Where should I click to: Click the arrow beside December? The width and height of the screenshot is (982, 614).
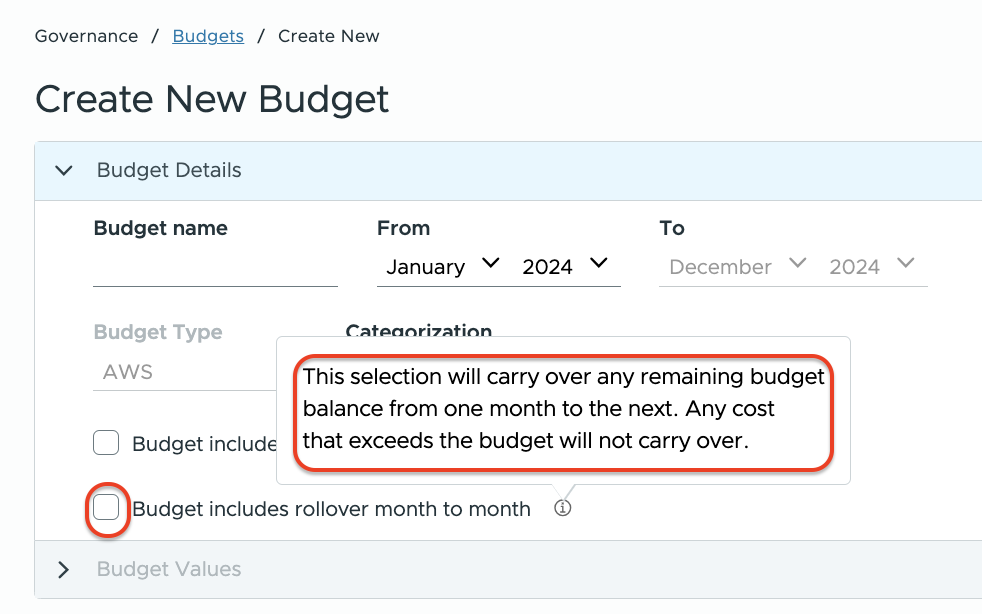[797, 264]
